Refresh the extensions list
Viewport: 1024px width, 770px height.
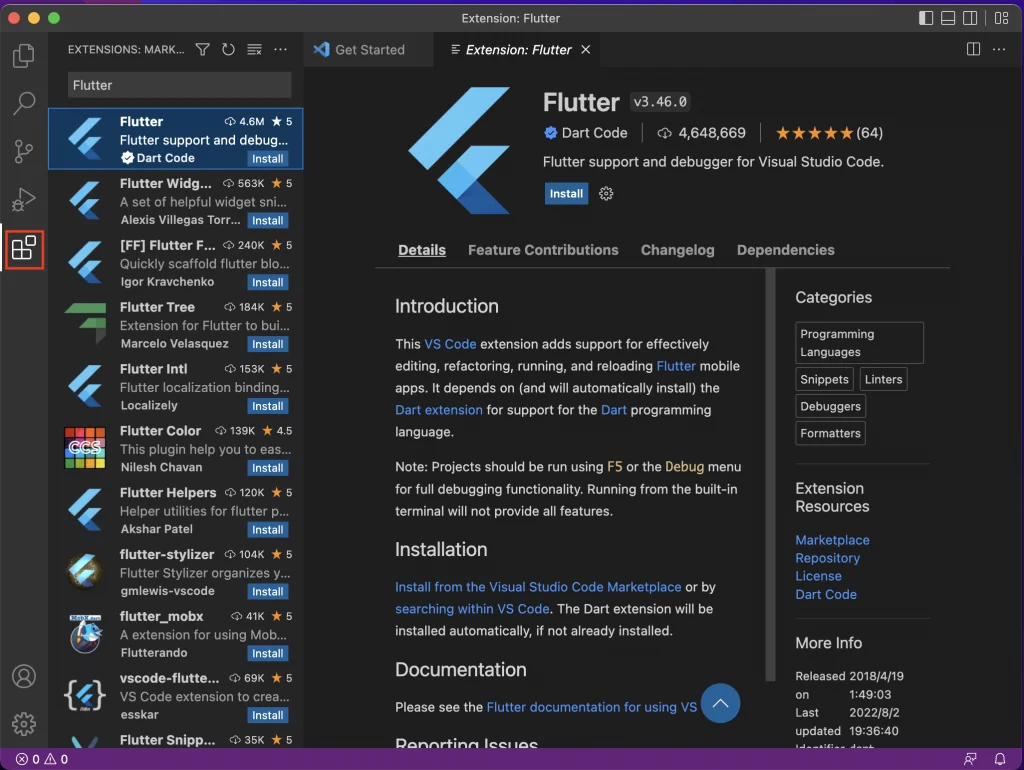(228, 49)
